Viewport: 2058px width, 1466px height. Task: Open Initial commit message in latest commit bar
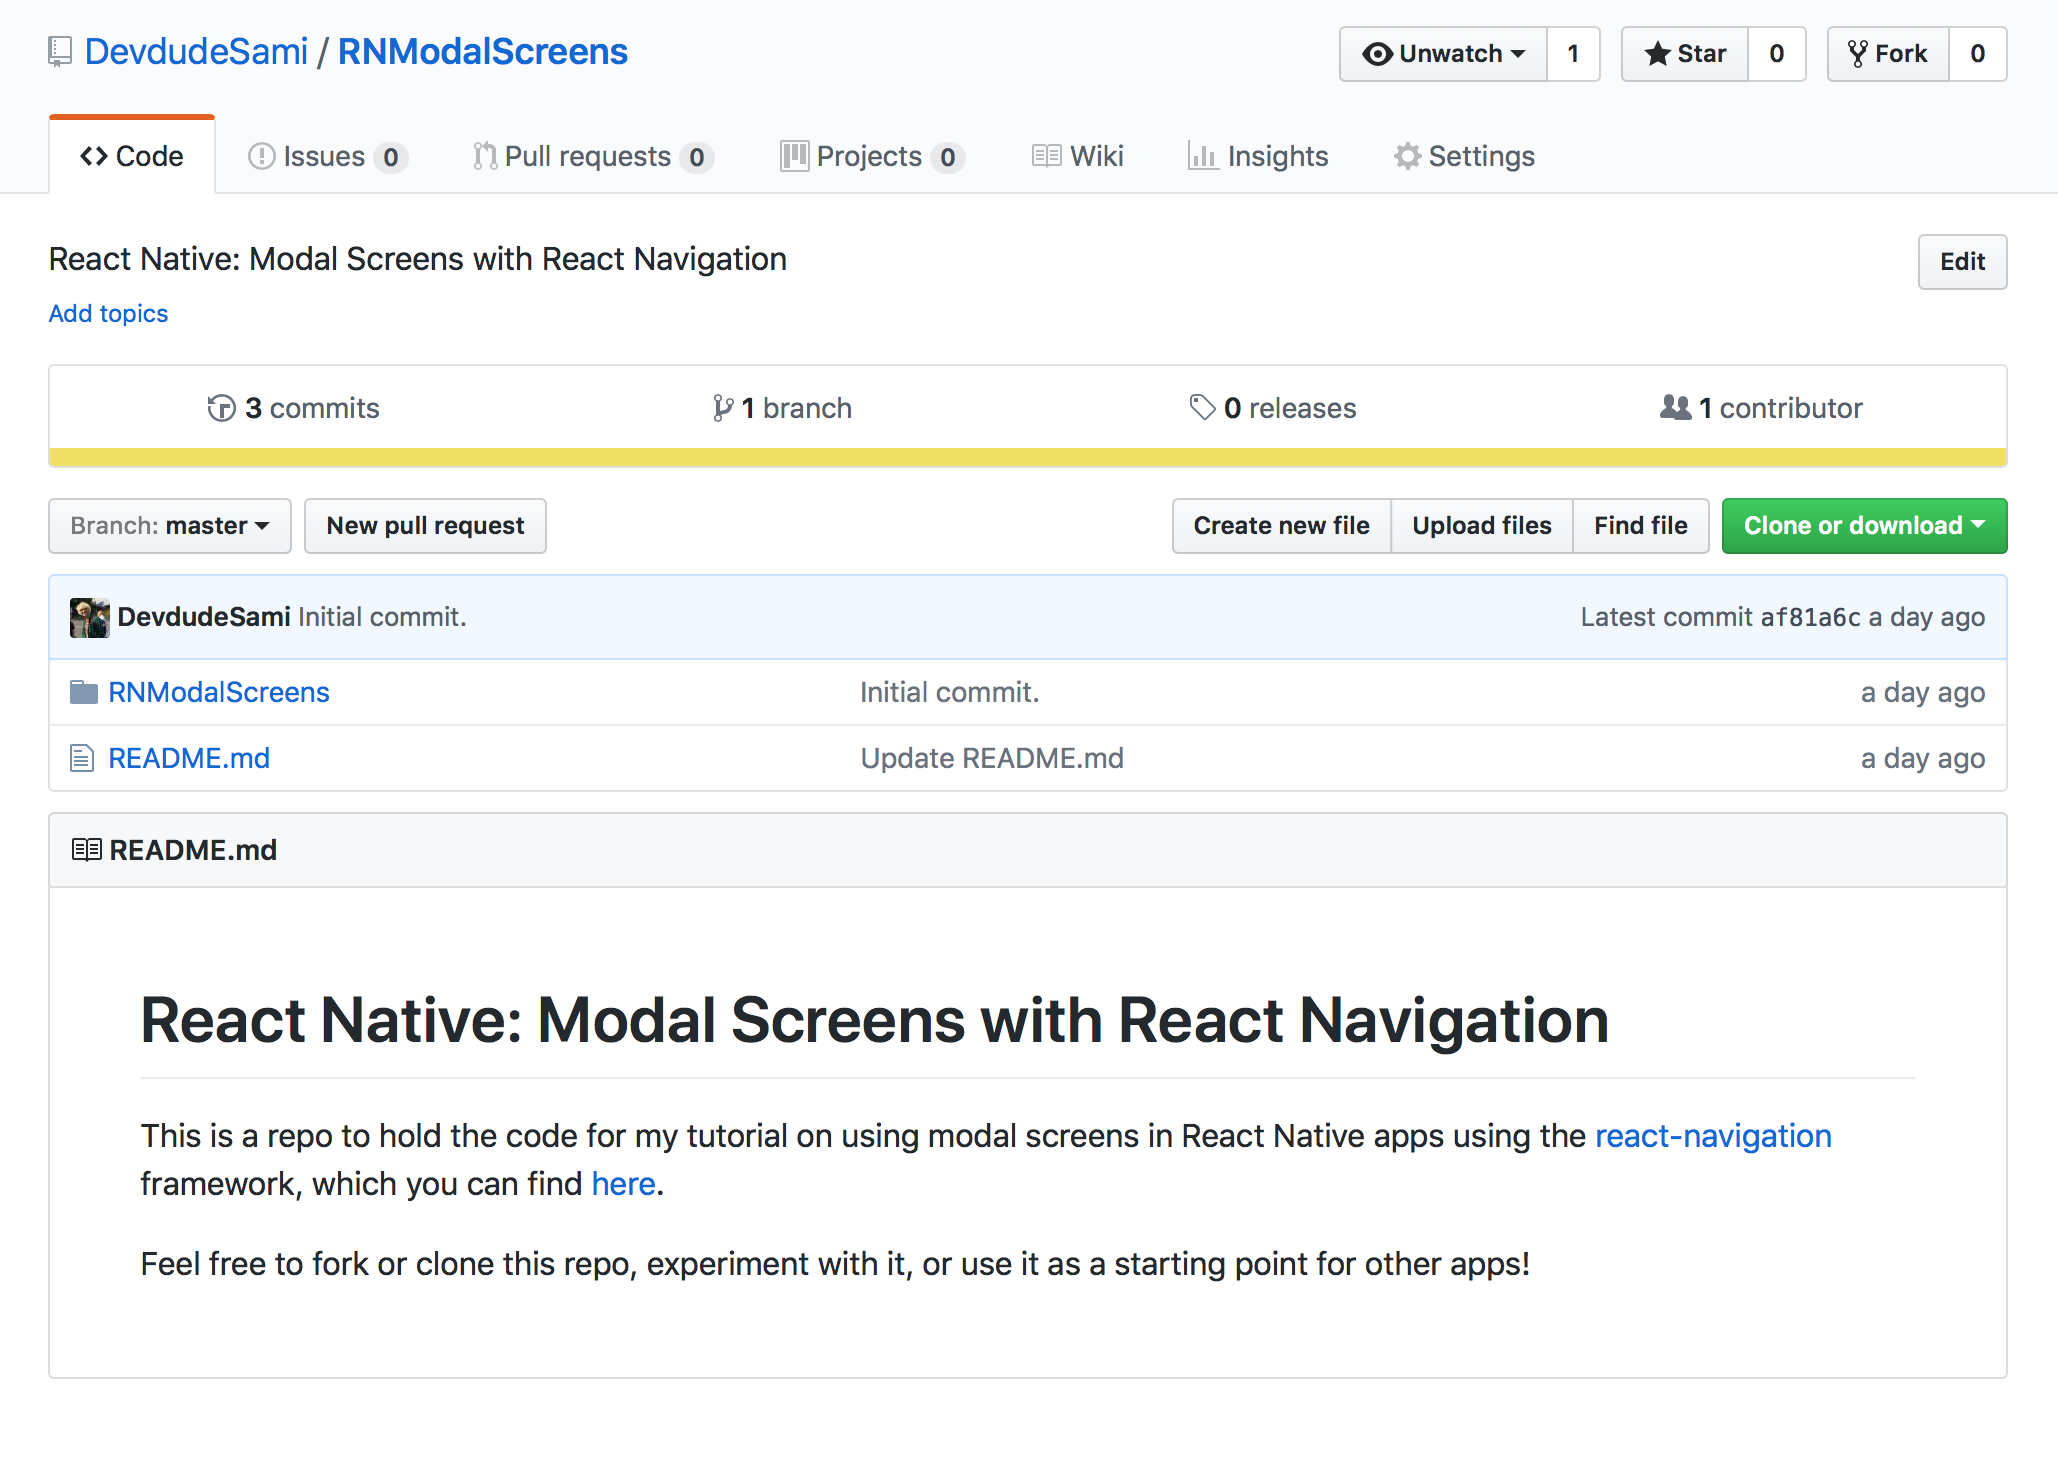pyautogui.click(x=382, y=617)
